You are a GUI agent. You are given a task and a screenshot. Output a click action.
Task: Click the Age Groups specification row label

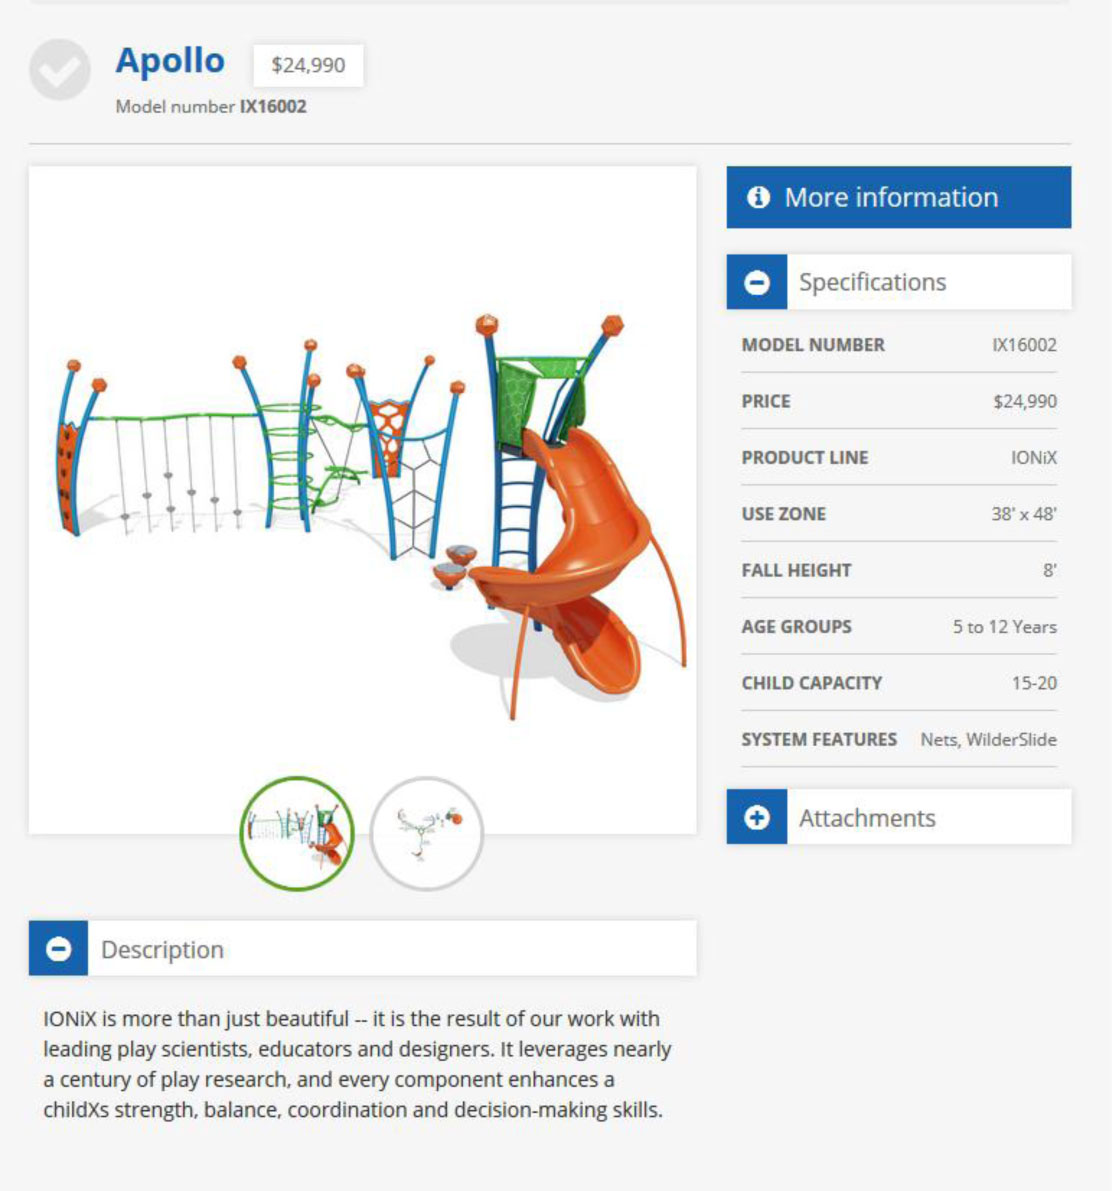click(796, 627)
